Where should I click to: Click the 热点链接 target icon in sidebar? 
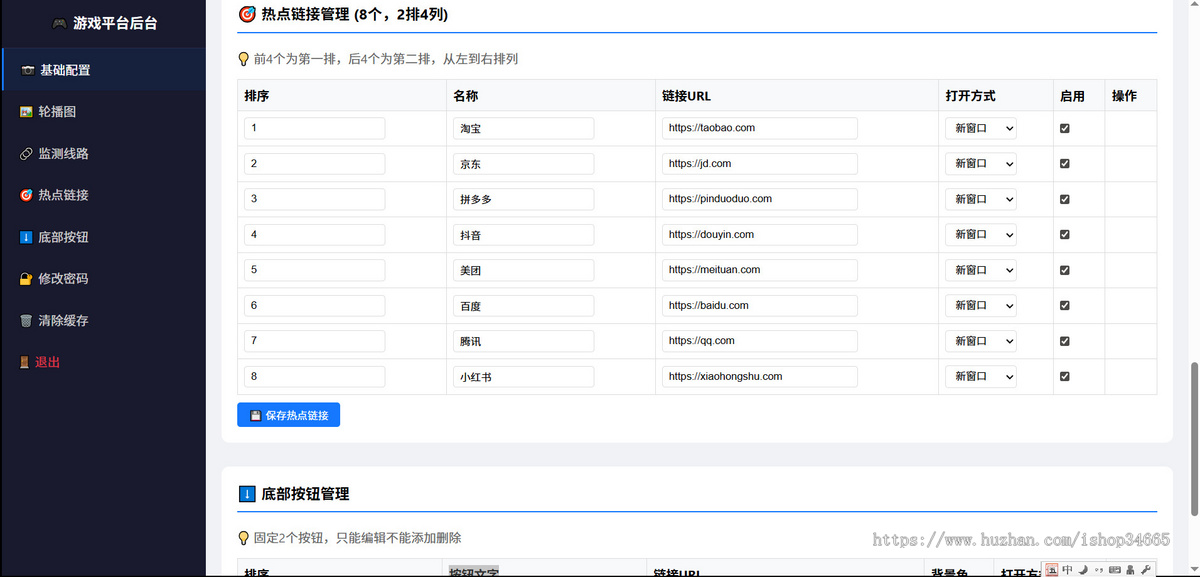[26, 195]
